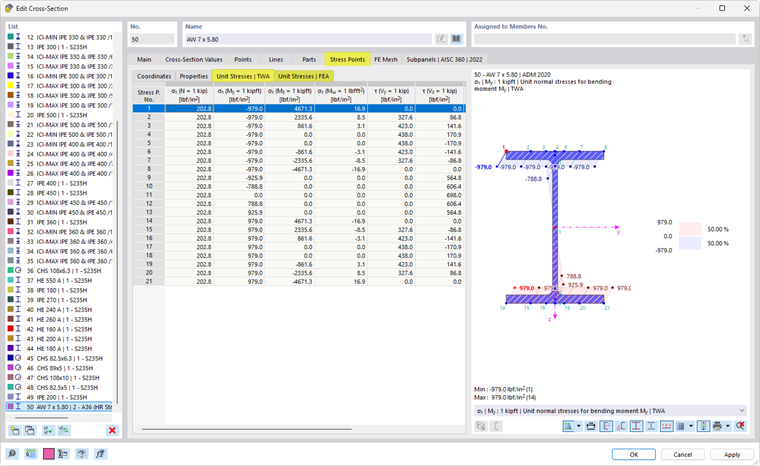The height and width of the screenshot is (466, 760).
Task: Click the blue -979.0 legend color swatch
Action: [x=690, y=243]
